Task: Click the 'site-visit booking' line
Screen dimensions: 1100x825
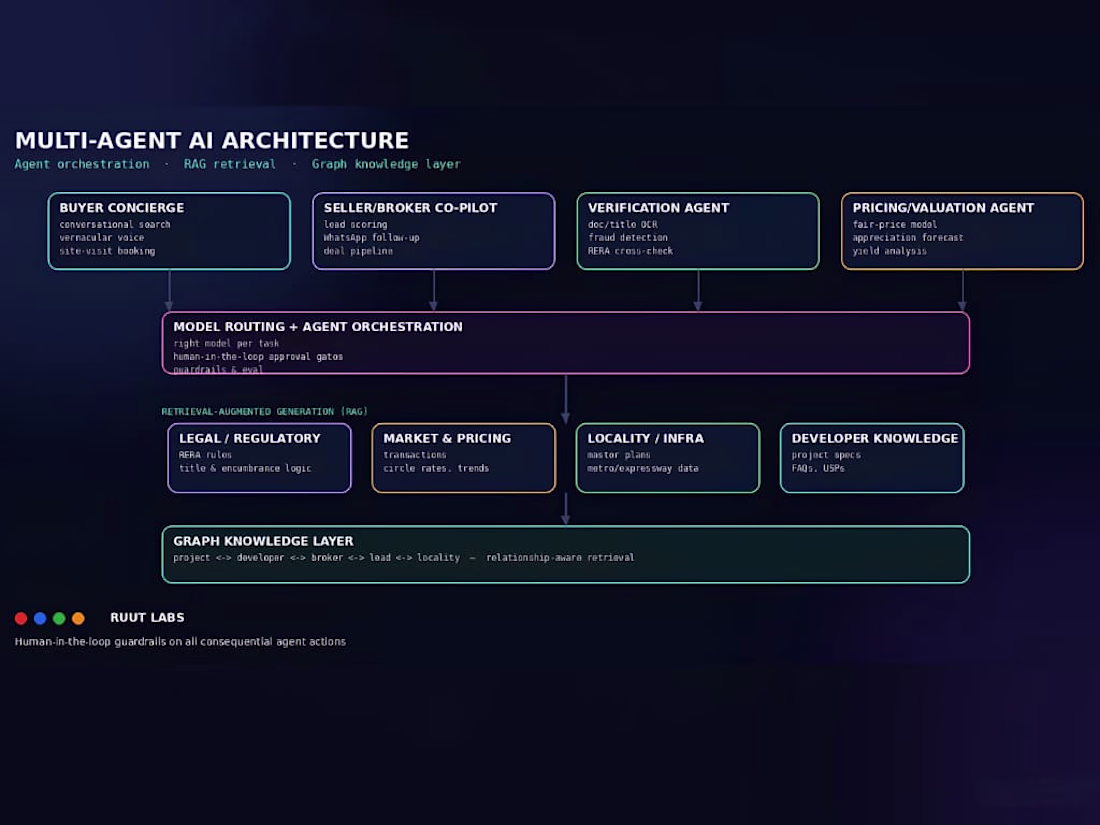Action: [107, 251]
